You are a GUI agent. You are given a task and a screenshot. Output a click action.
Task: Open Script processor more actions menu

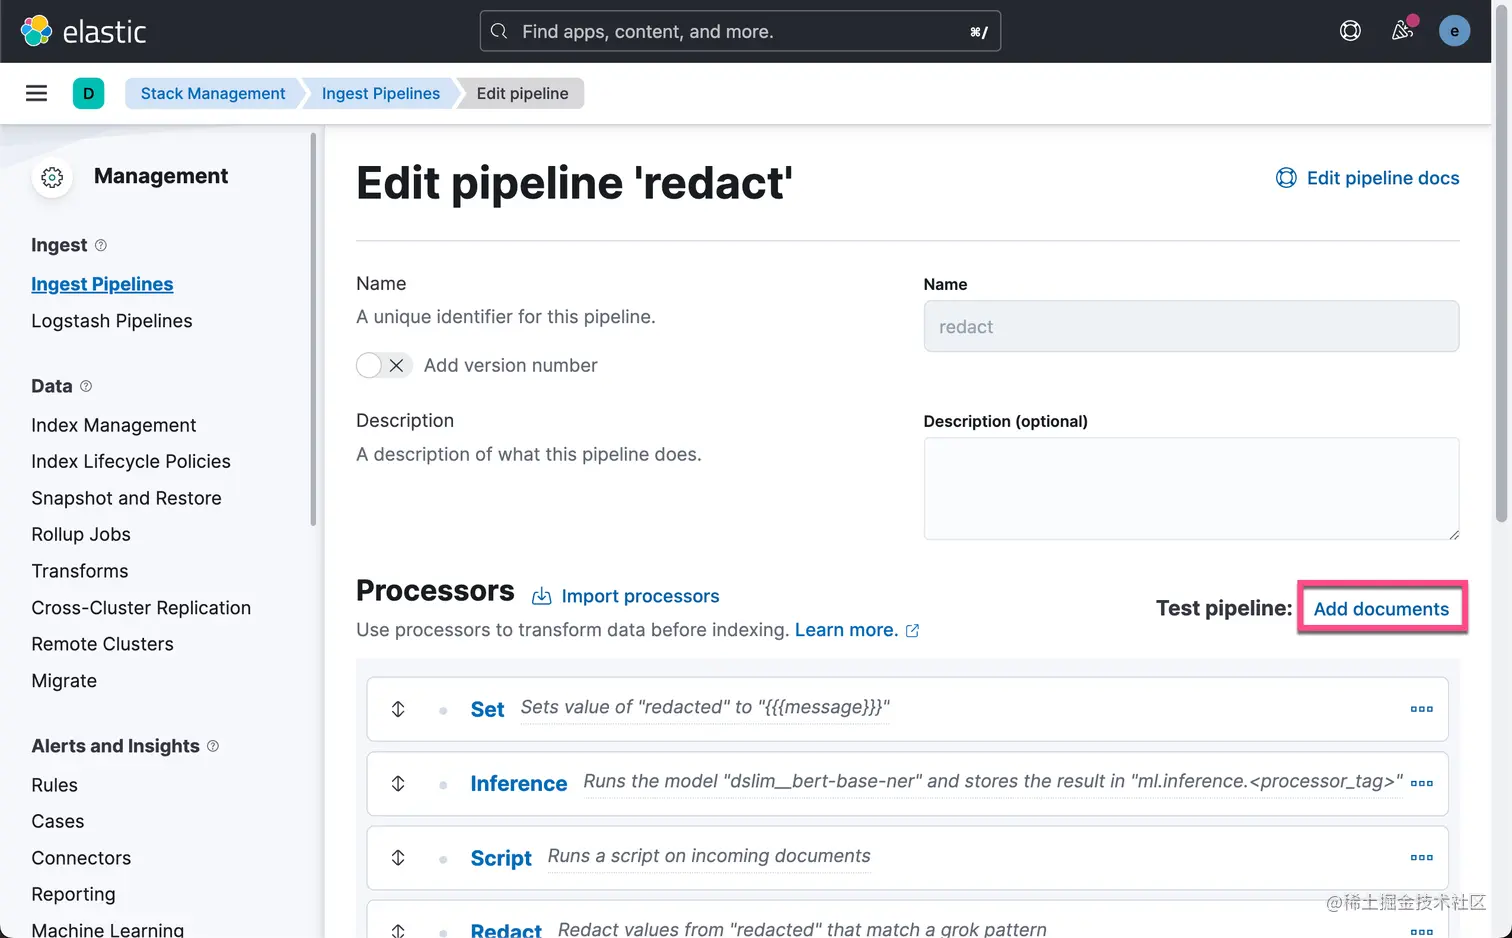point(1421,857)
